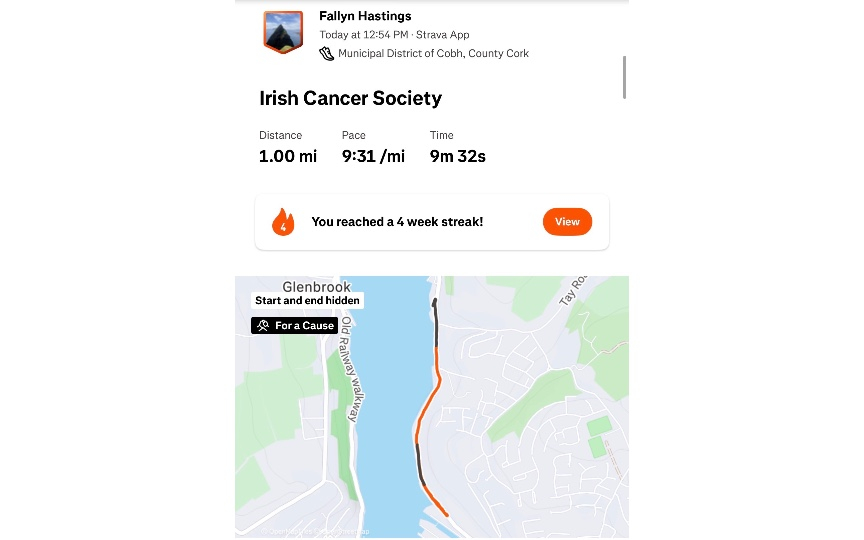The height and width of the screenshot is (540, 864).
Task: Click the For a Cause tag icon
Action: [263, 326]
